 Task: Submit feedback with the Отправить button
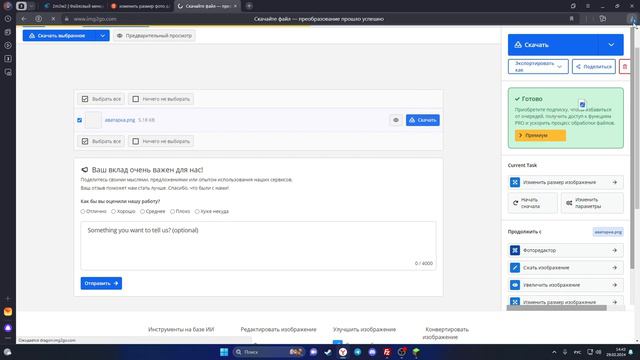pos(101,283)
